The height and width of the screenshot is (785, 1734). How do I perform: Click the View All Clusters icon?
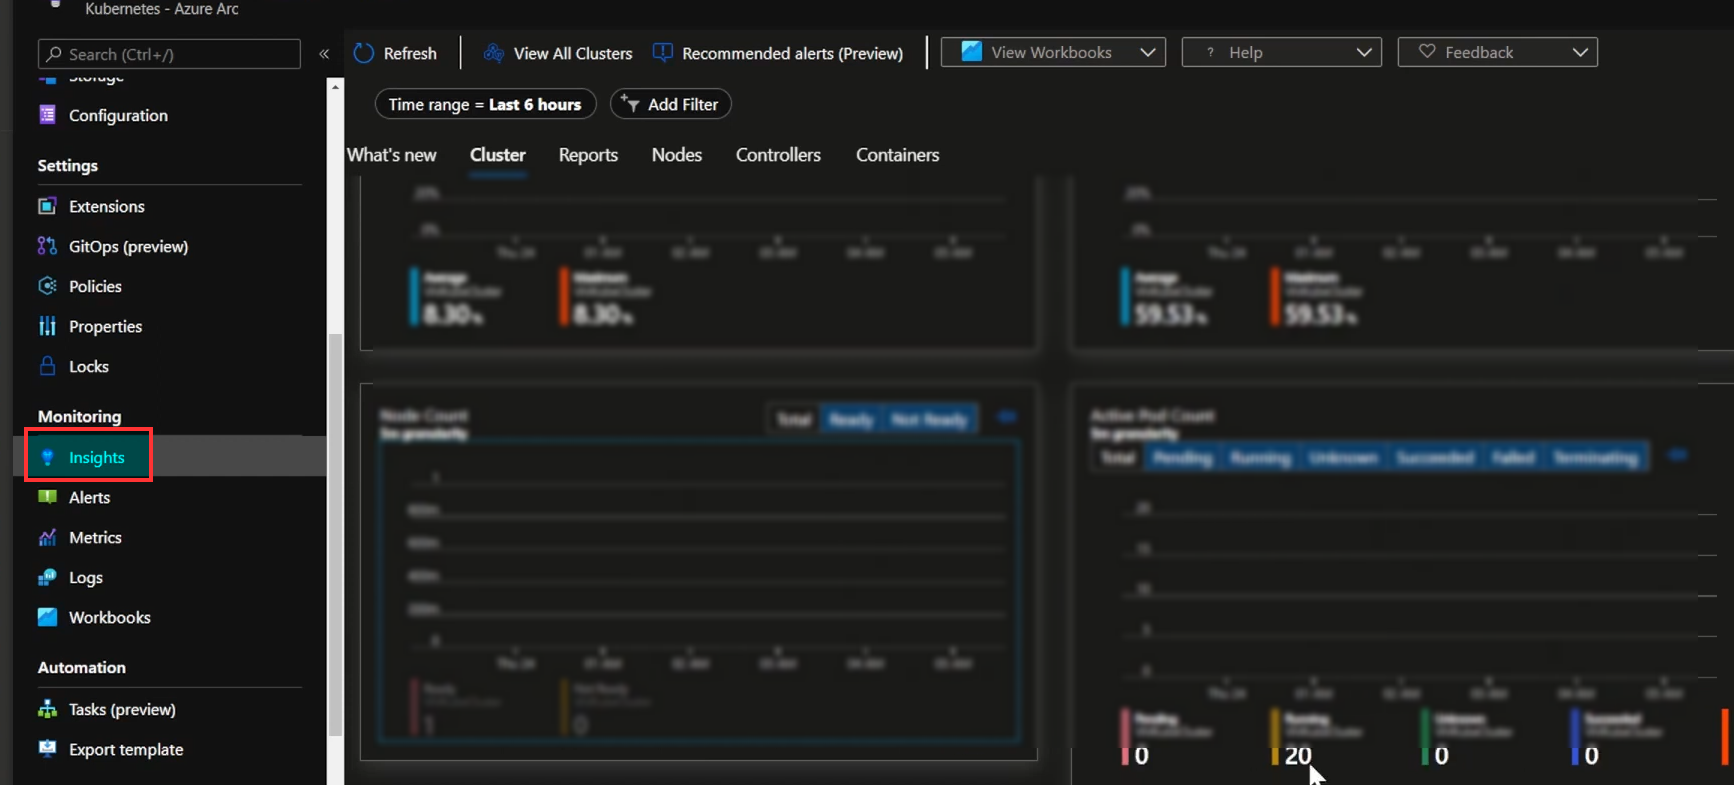[494, 53]
